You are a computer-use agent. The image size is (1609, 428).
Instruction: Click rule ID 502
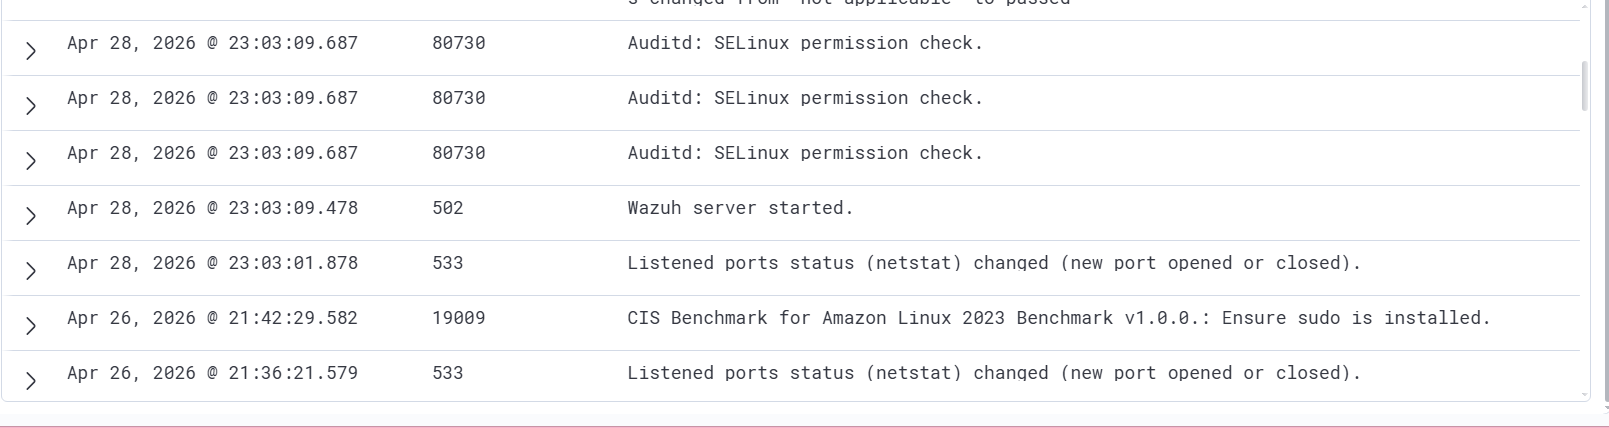click(x=448, y=208)
